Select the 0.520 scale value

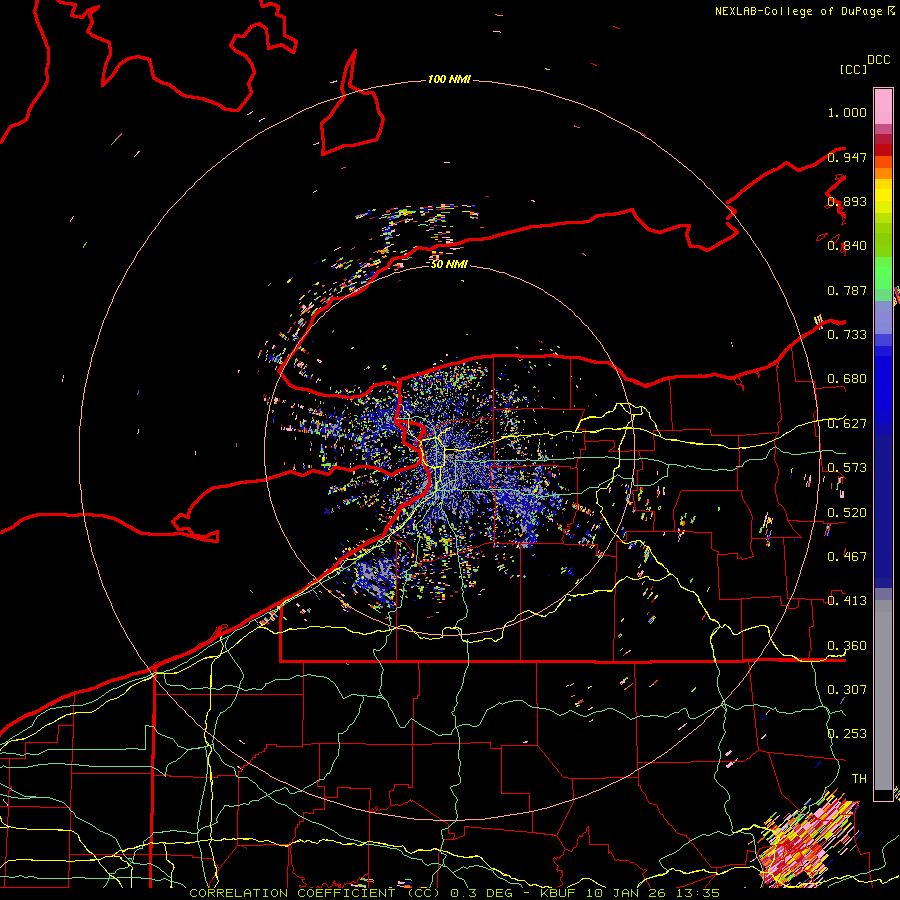point(847,513)
